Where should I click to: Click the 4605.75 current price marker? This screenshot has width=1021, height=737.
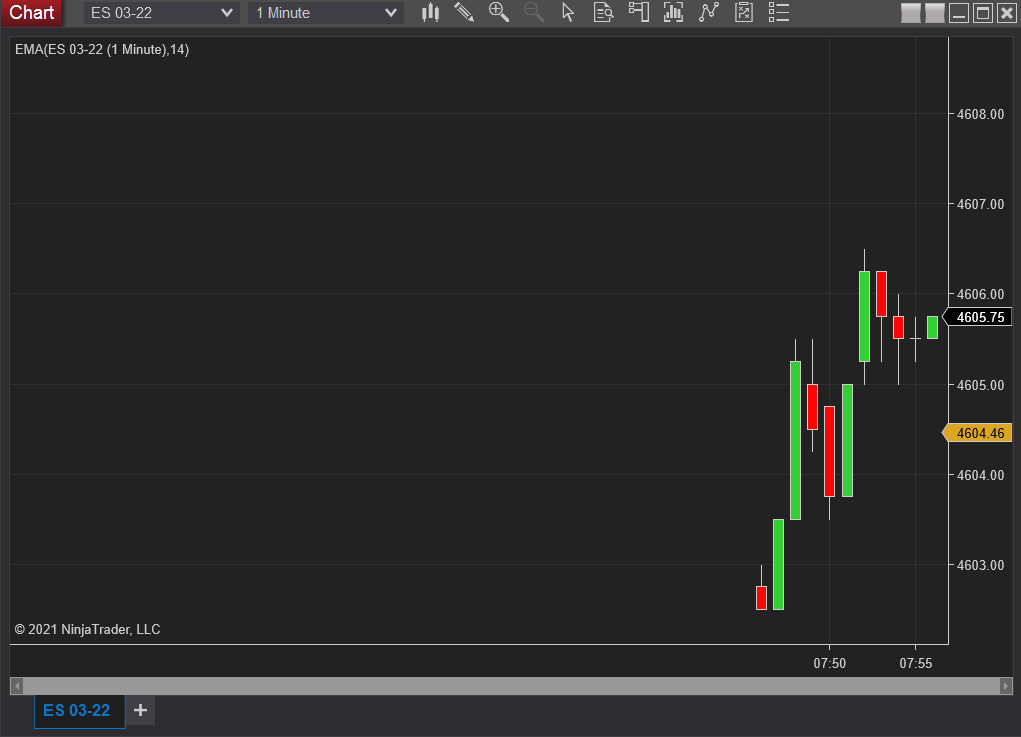tap(977, 317)
